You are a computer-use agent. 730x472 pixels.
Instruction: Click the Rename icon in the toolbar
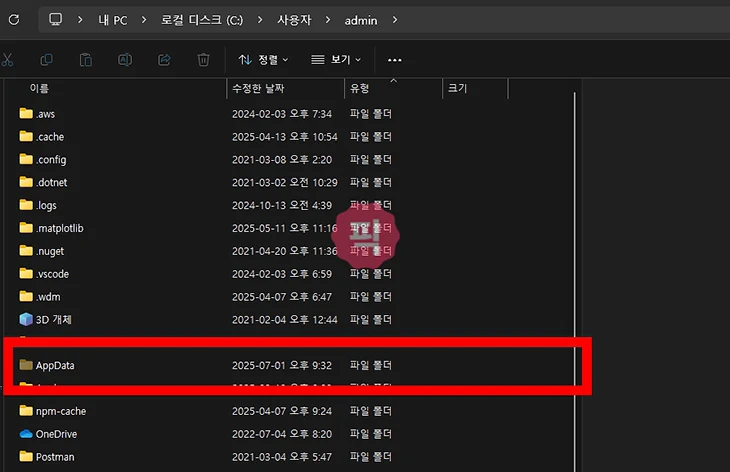[x=125, y=60]
